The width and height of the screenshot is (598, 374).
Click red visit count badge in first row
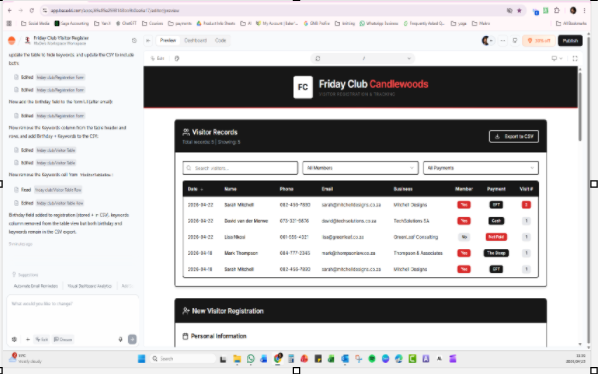pyautogui.click(x=526, y=205)
